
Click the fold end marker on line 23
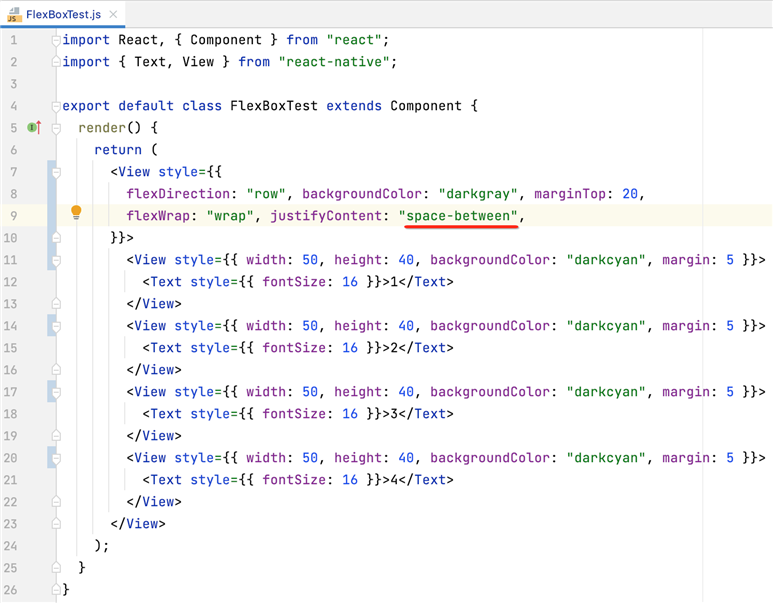coord(57,524)
